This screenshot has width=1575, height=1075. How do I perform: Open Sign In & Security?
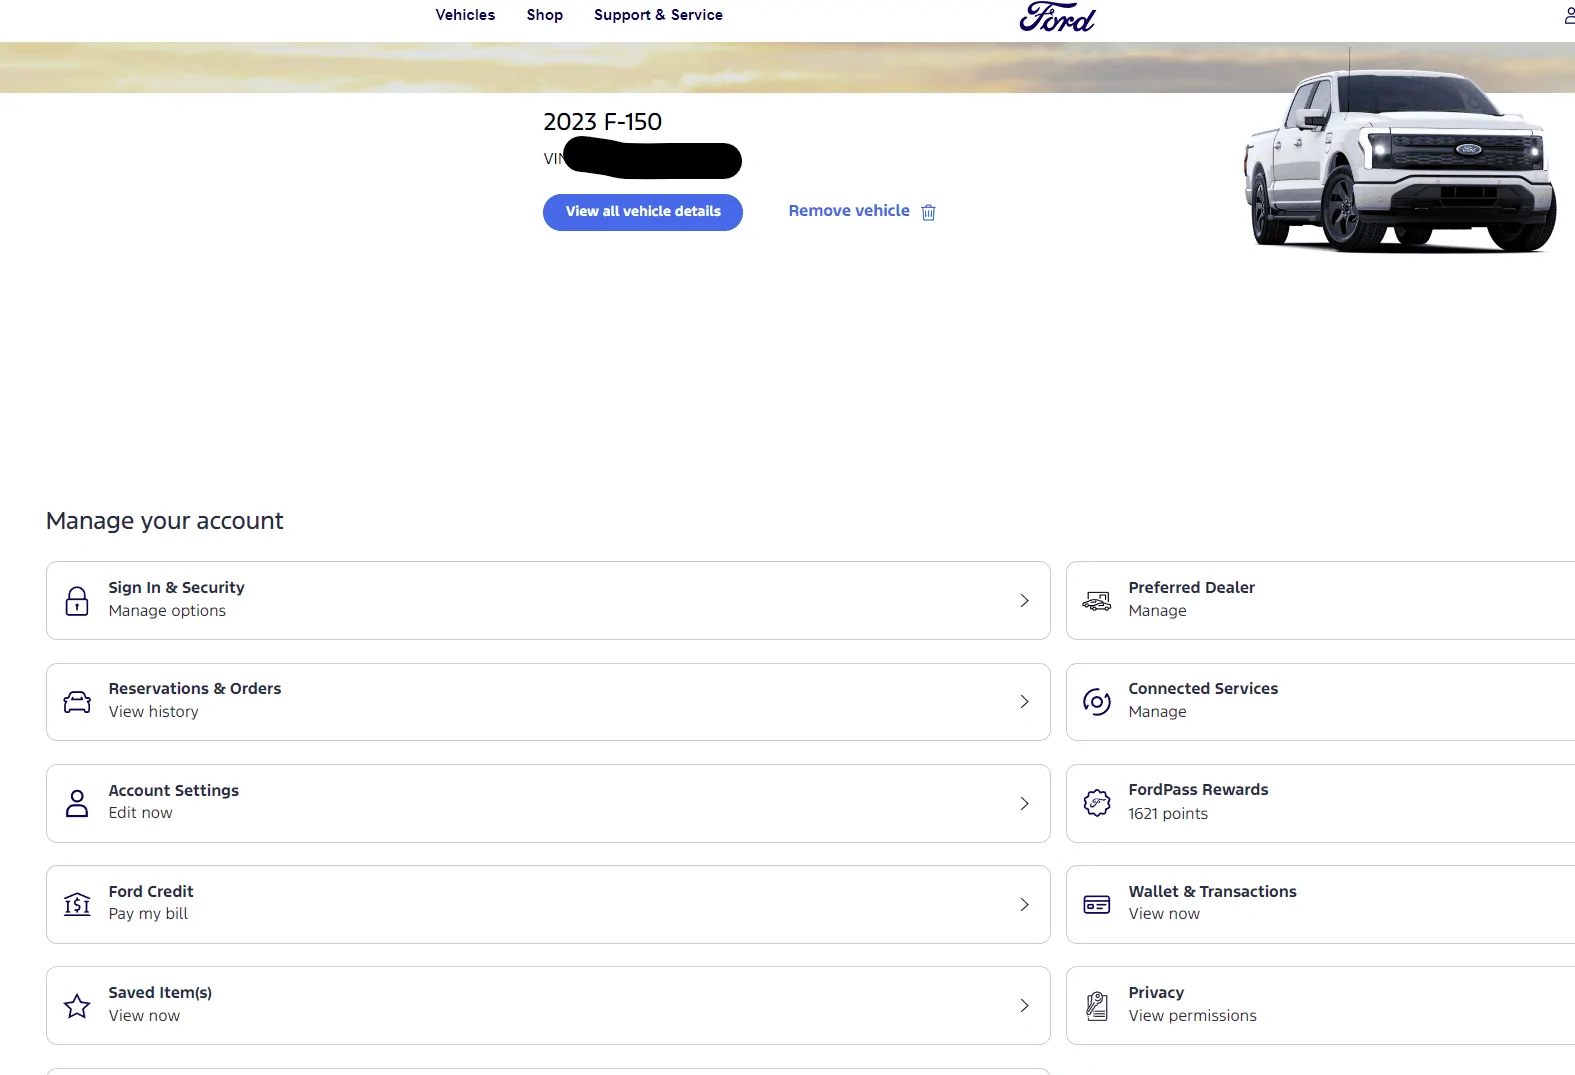[548, 600]
